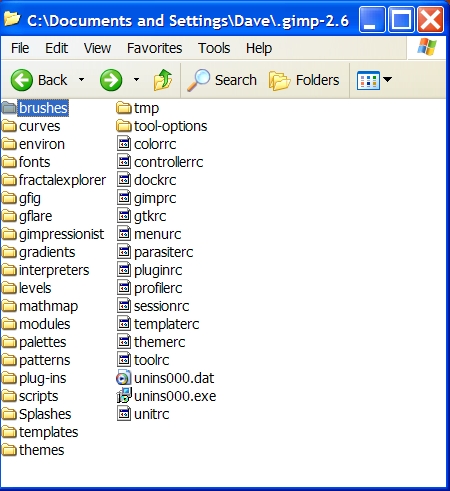This screenshot has height=491, width=450.
Task: Select the gfig folder name
Action: [30, 199]
